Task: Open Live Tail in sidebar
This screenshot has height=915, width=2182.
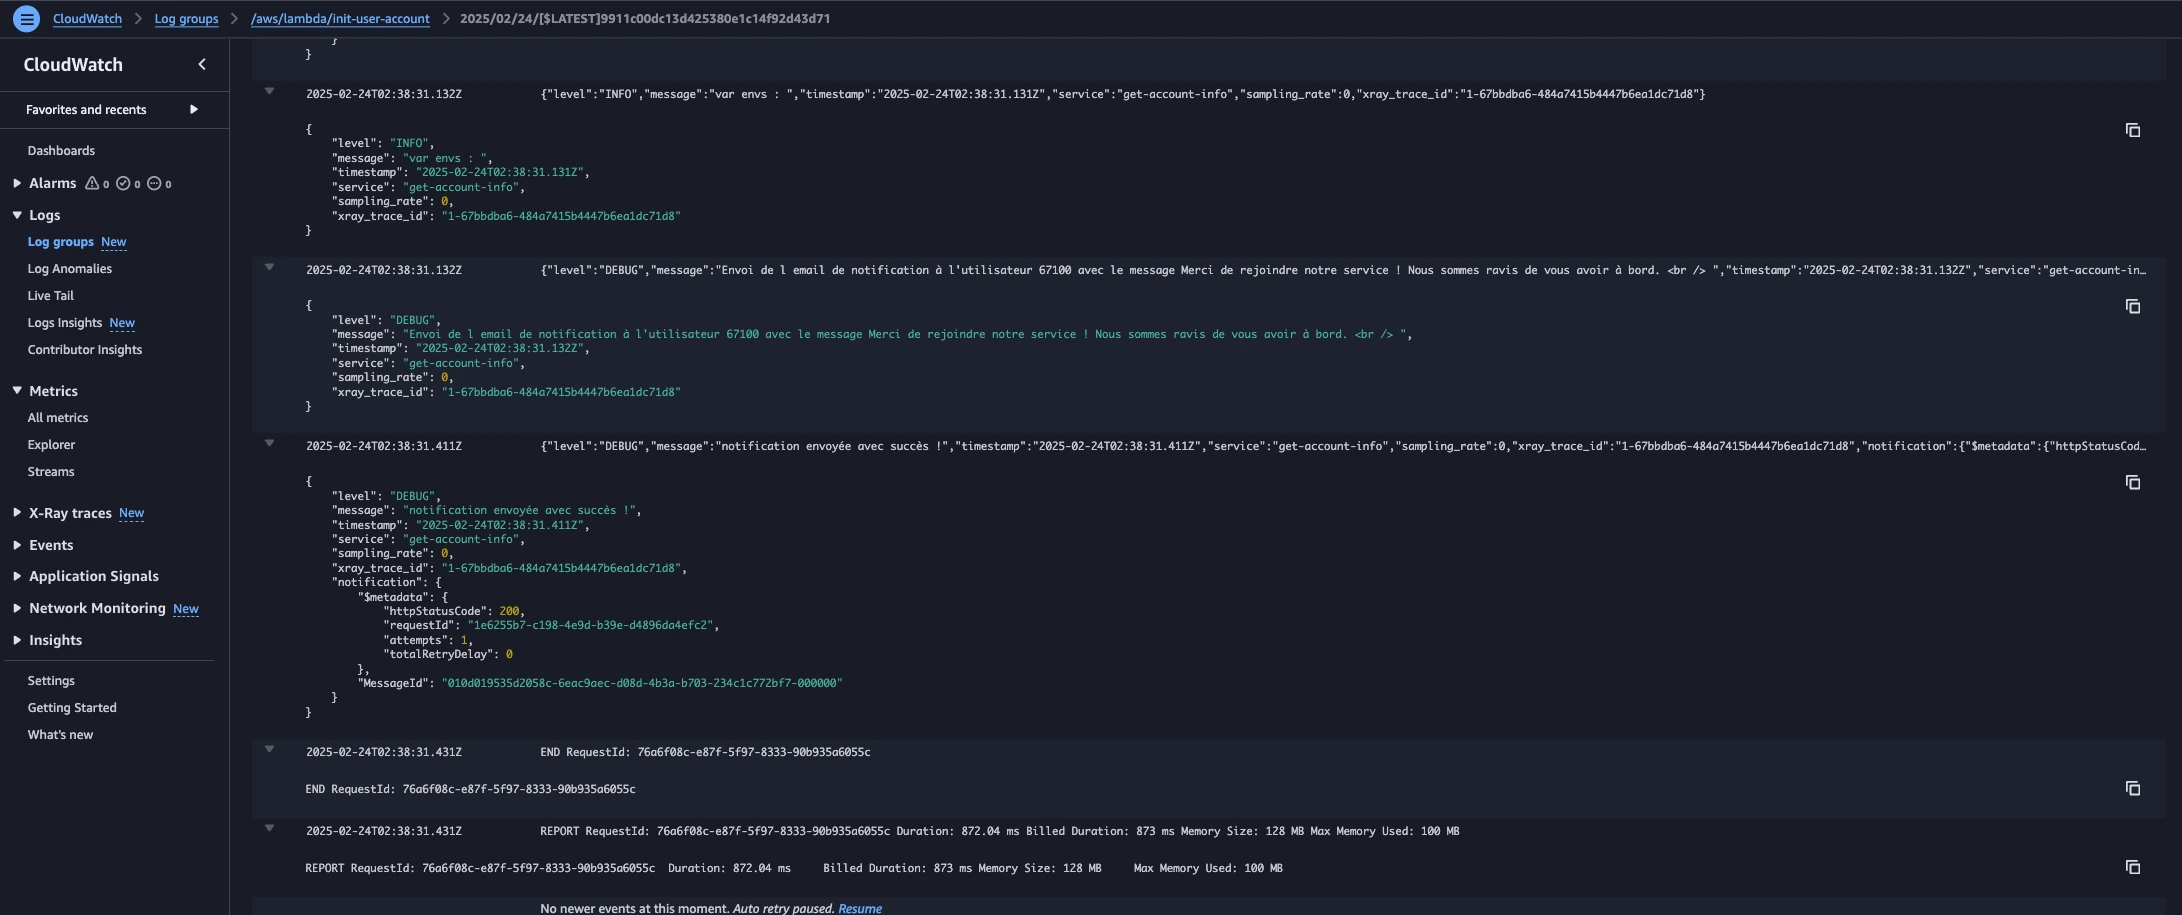Action: point(50,296)
